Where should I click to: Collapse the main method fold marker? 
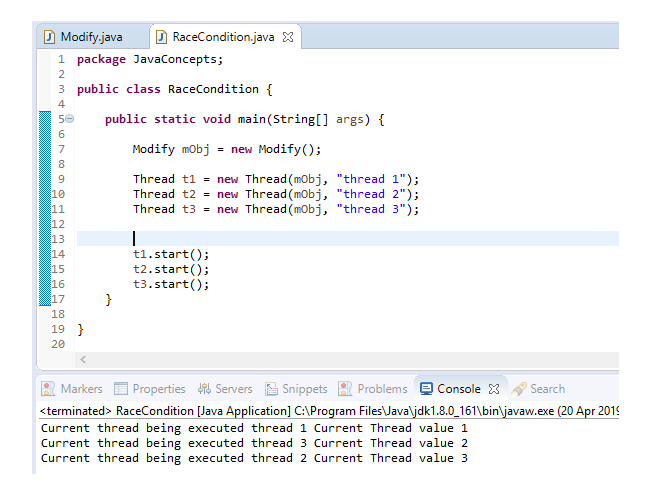[x=70, y=119]
